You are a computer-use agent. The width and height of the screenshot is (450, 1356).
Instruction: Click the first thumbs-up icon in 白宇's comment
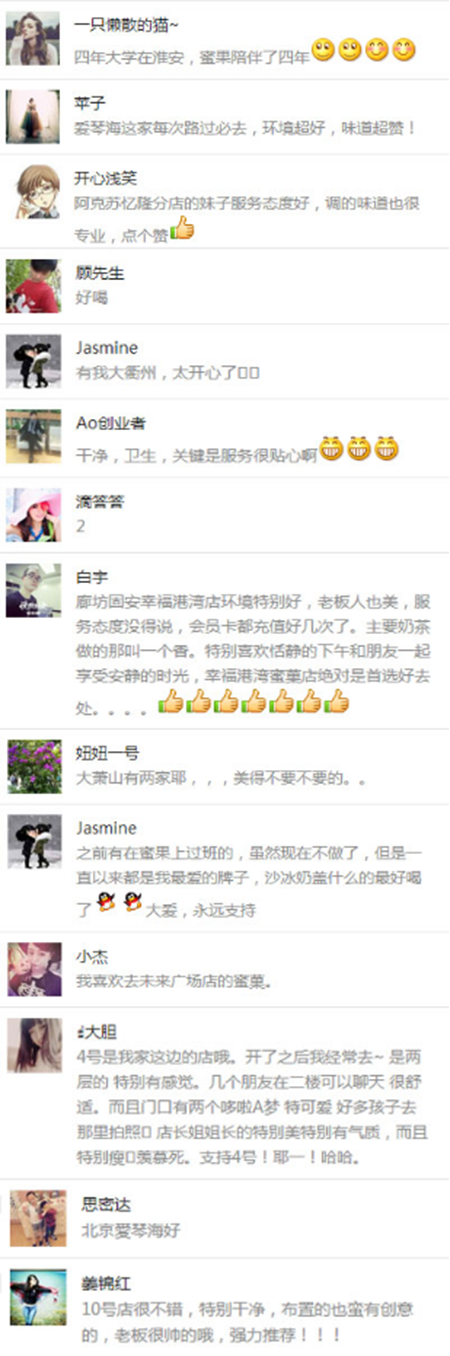[171, 702]
